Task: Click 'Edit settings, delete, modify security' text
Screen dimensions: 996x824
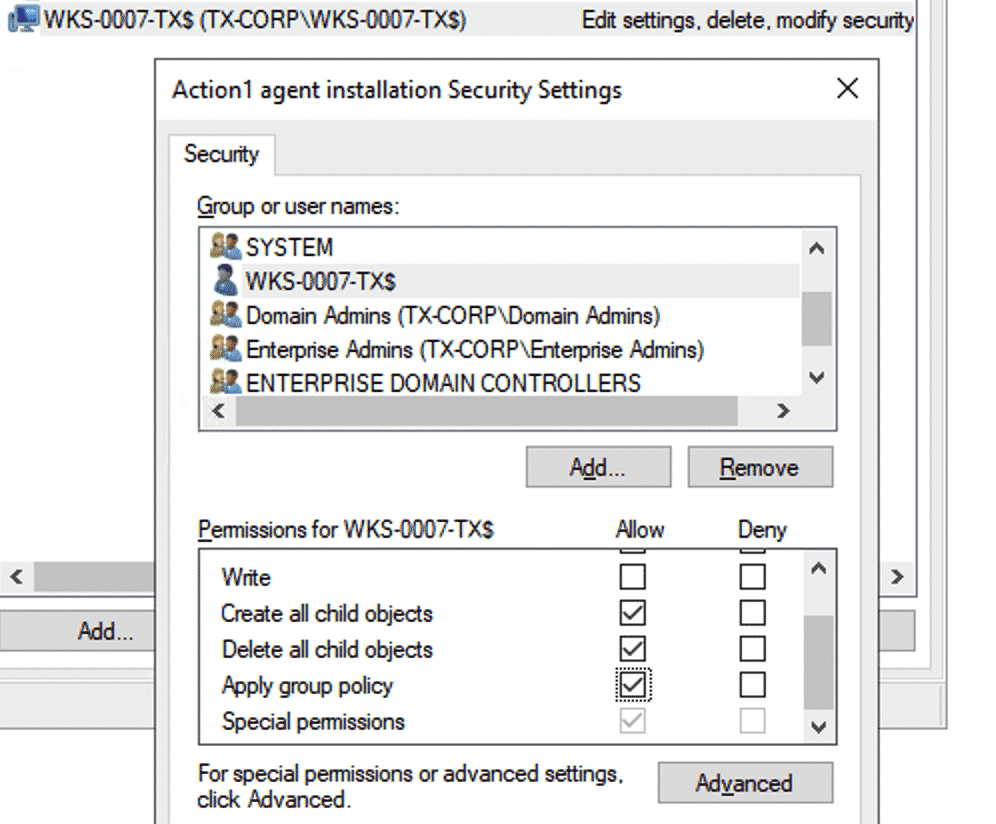Action: tap(748, 20)
